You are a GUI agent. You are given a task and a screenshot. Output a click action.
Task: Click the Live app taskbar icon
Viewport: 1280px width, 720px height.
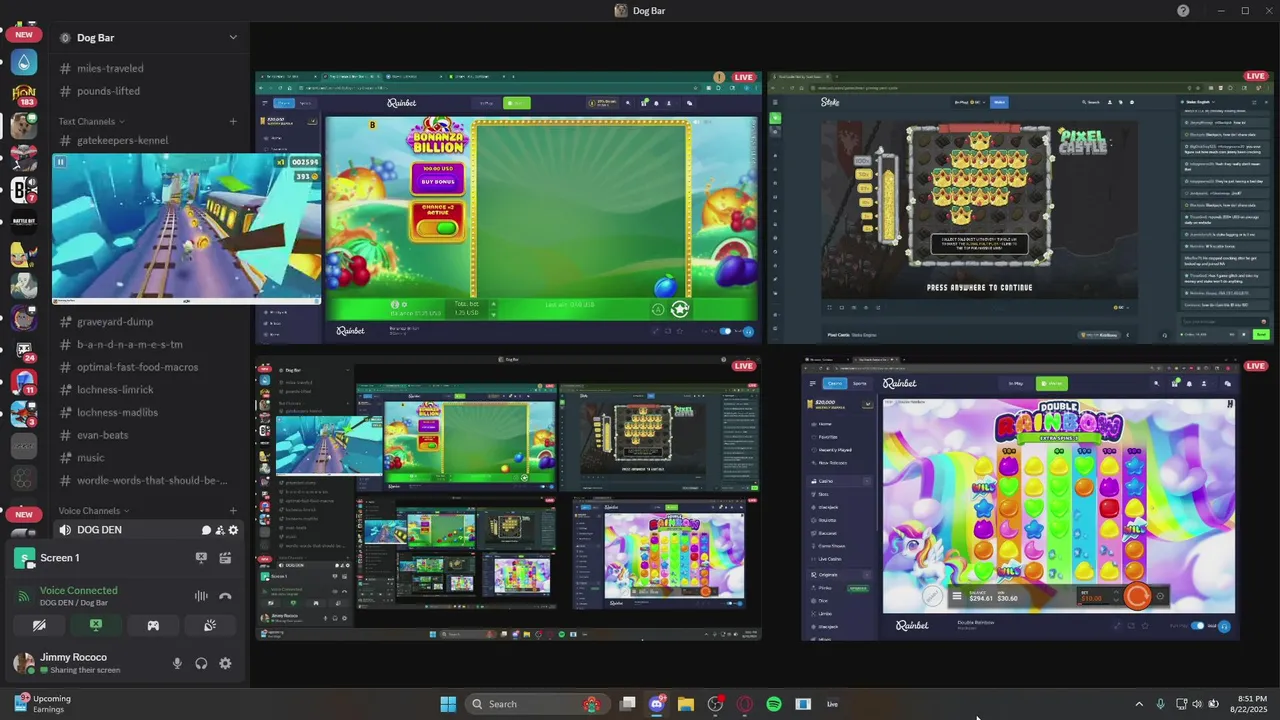tap(832, 704)
